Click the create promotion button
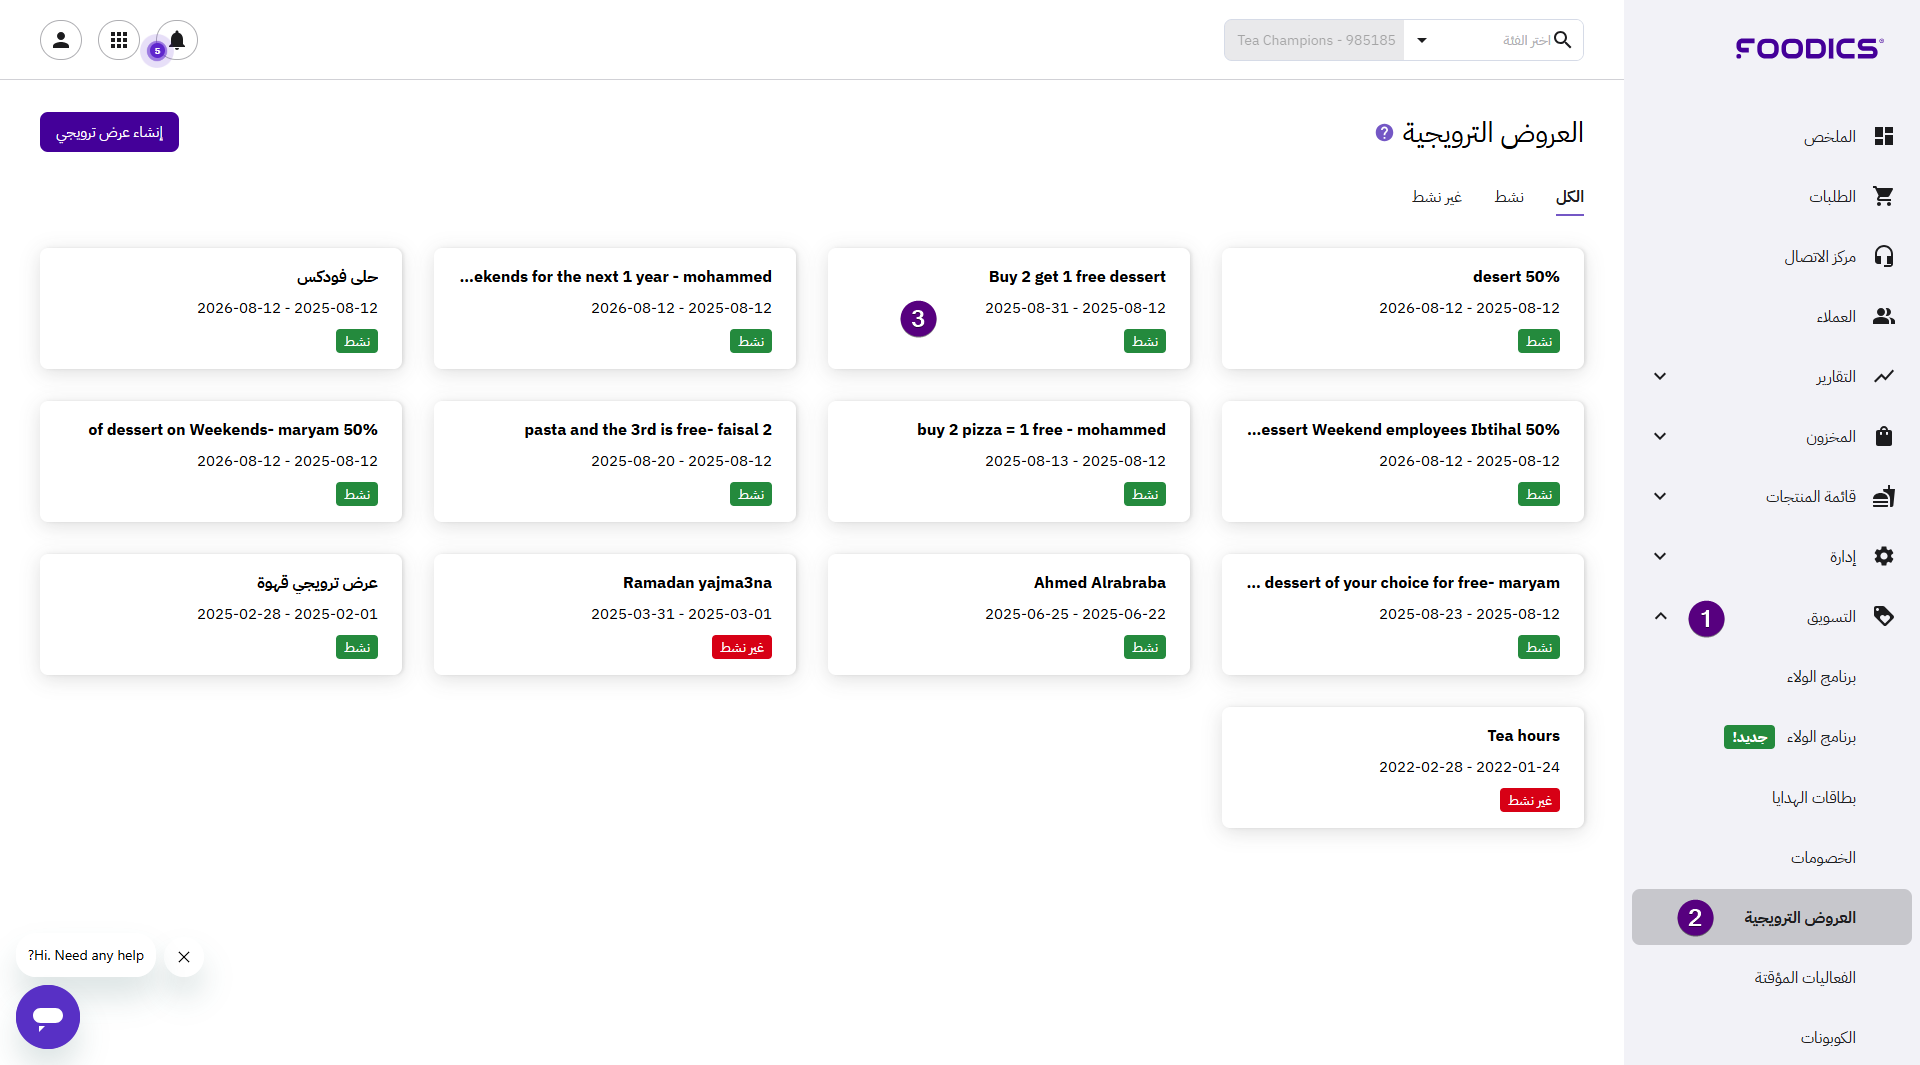The width and height of the screenshot is (1920, 1065). (109, 132)
